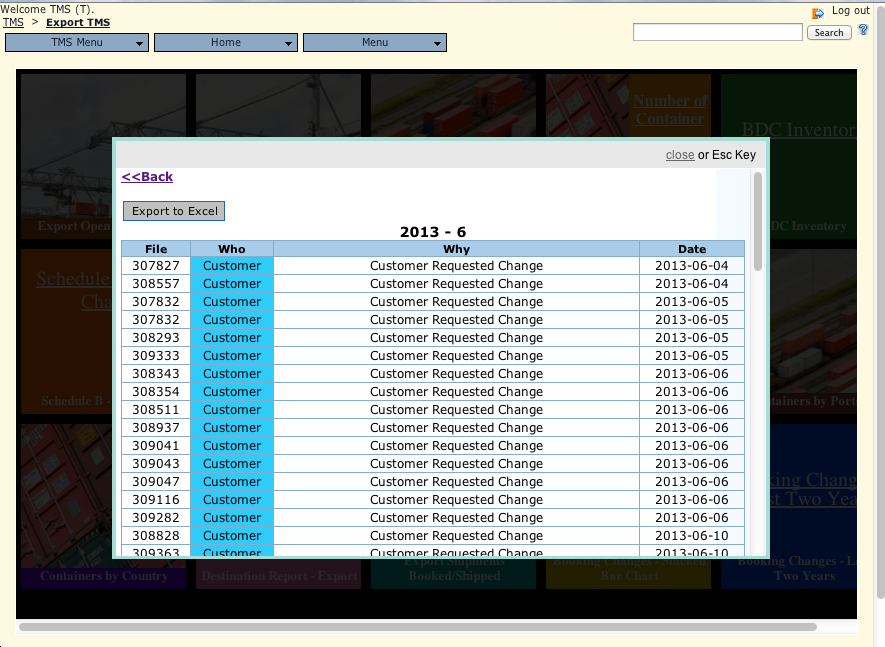The height and width of the screenshot is (647, 885).
Task: Focus the search text field
Action: click(717, 33)
